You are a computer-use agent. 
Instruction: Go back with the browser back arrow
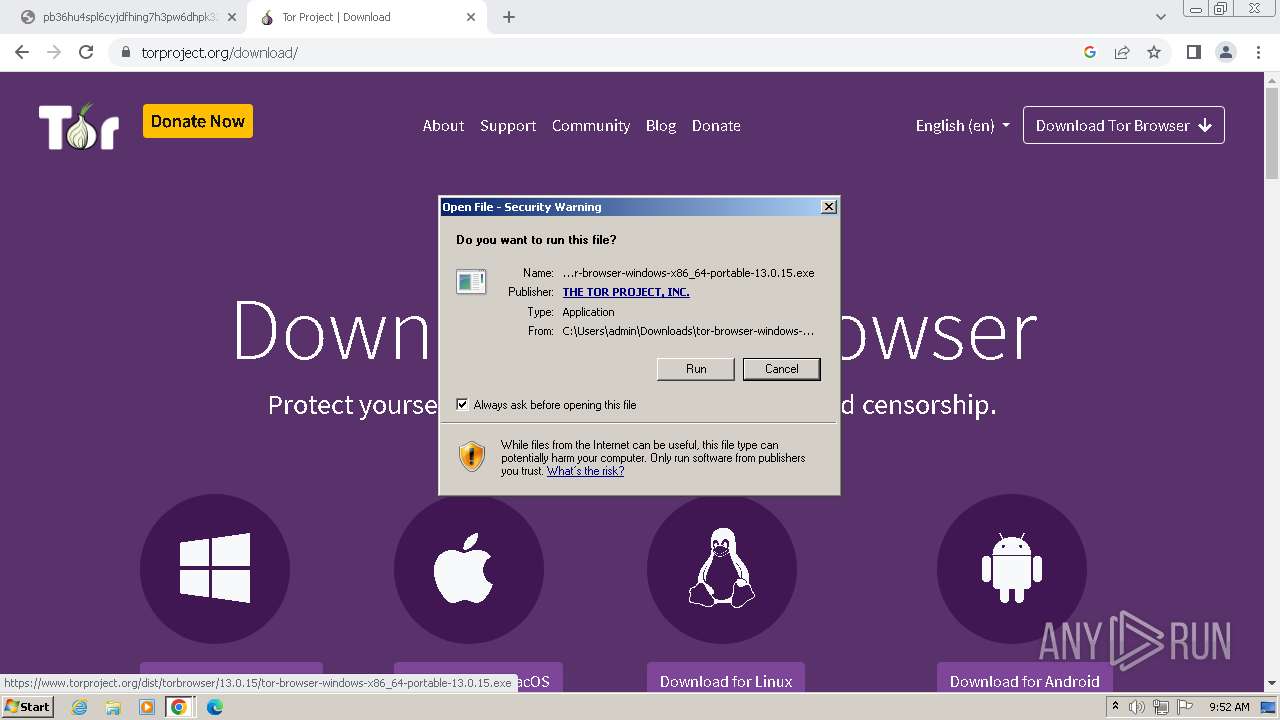pyautogui.click(x=22, y=52)
